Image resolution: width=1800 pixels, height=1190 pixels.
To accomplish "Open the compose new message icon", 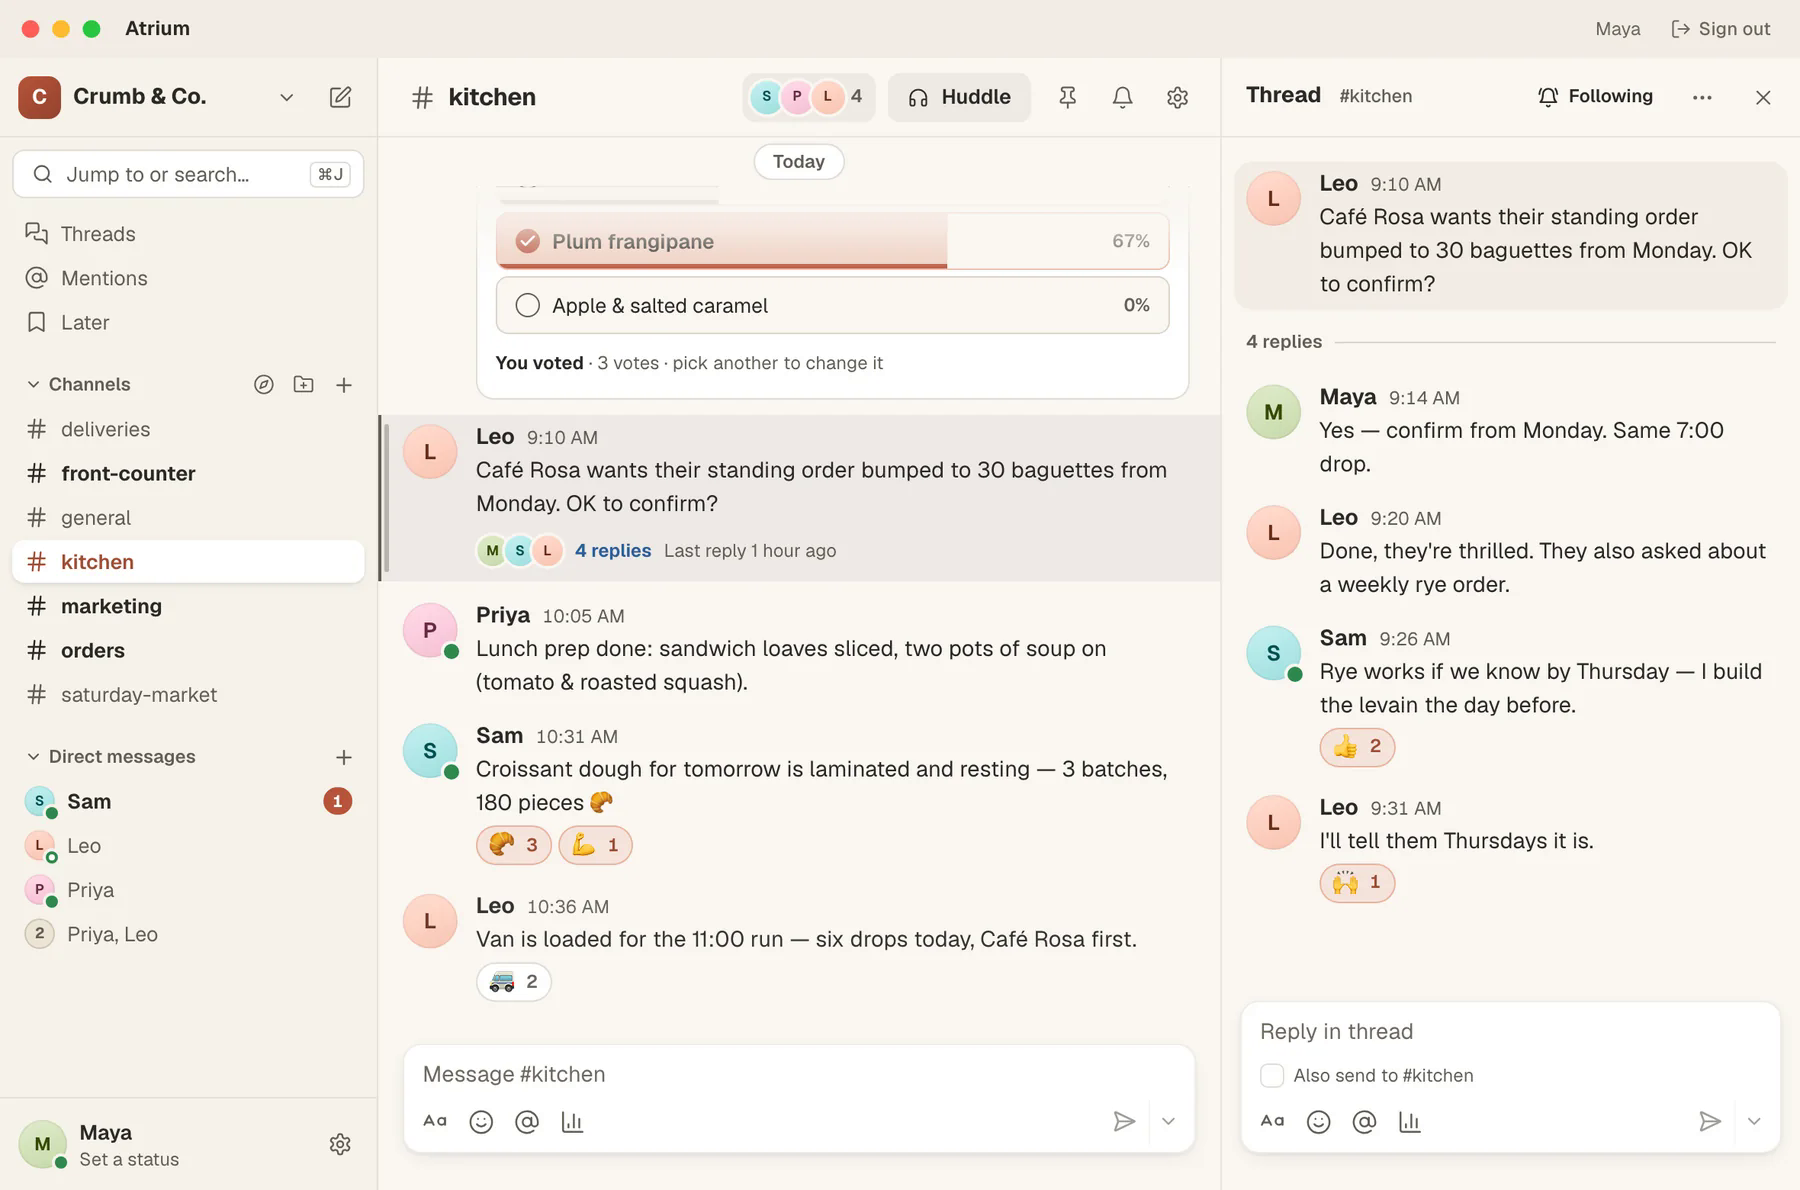I will [340, 97].
